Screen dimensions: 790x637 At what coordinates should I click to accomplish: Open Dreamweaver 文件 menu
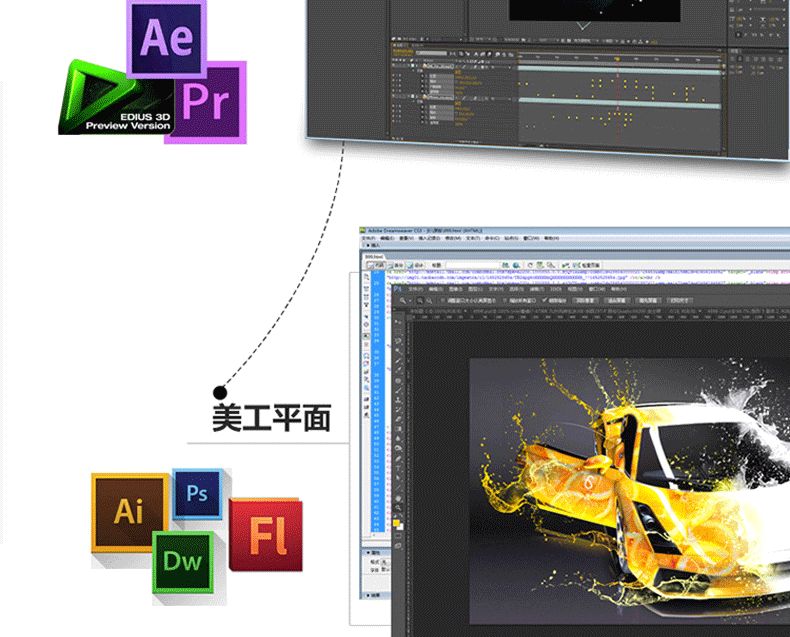pyautogui.click(x=369, y=238)
